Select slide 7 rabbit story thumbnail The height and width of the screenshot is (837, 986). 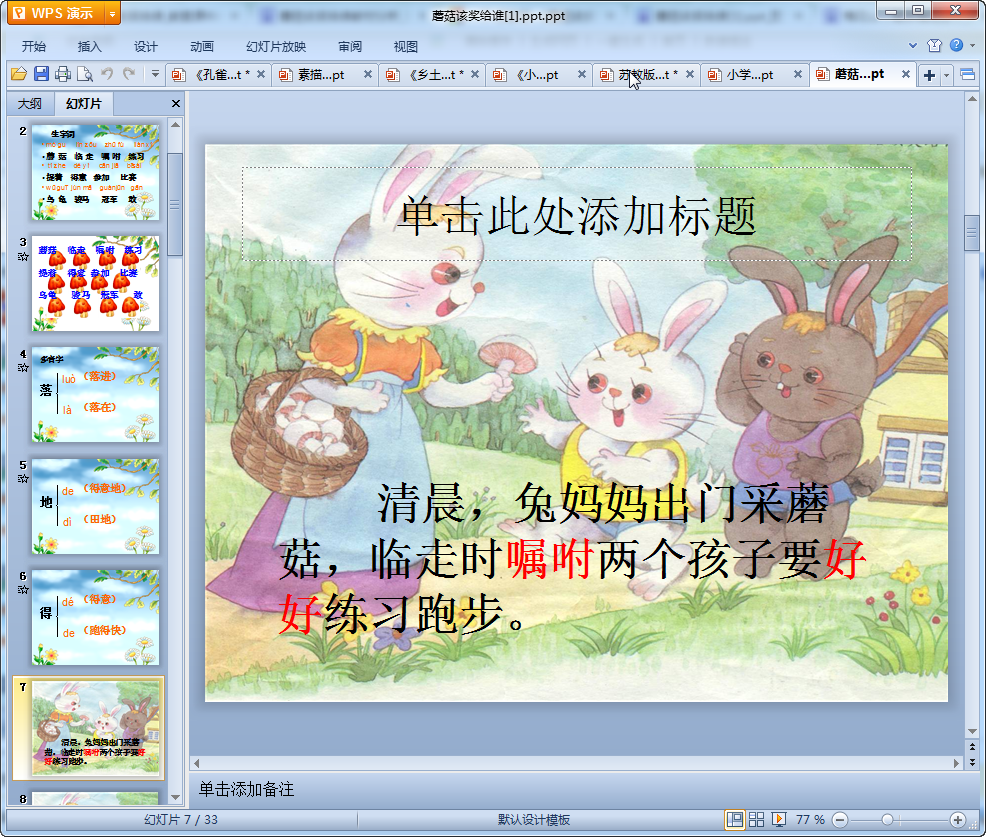tap(96, 729)
